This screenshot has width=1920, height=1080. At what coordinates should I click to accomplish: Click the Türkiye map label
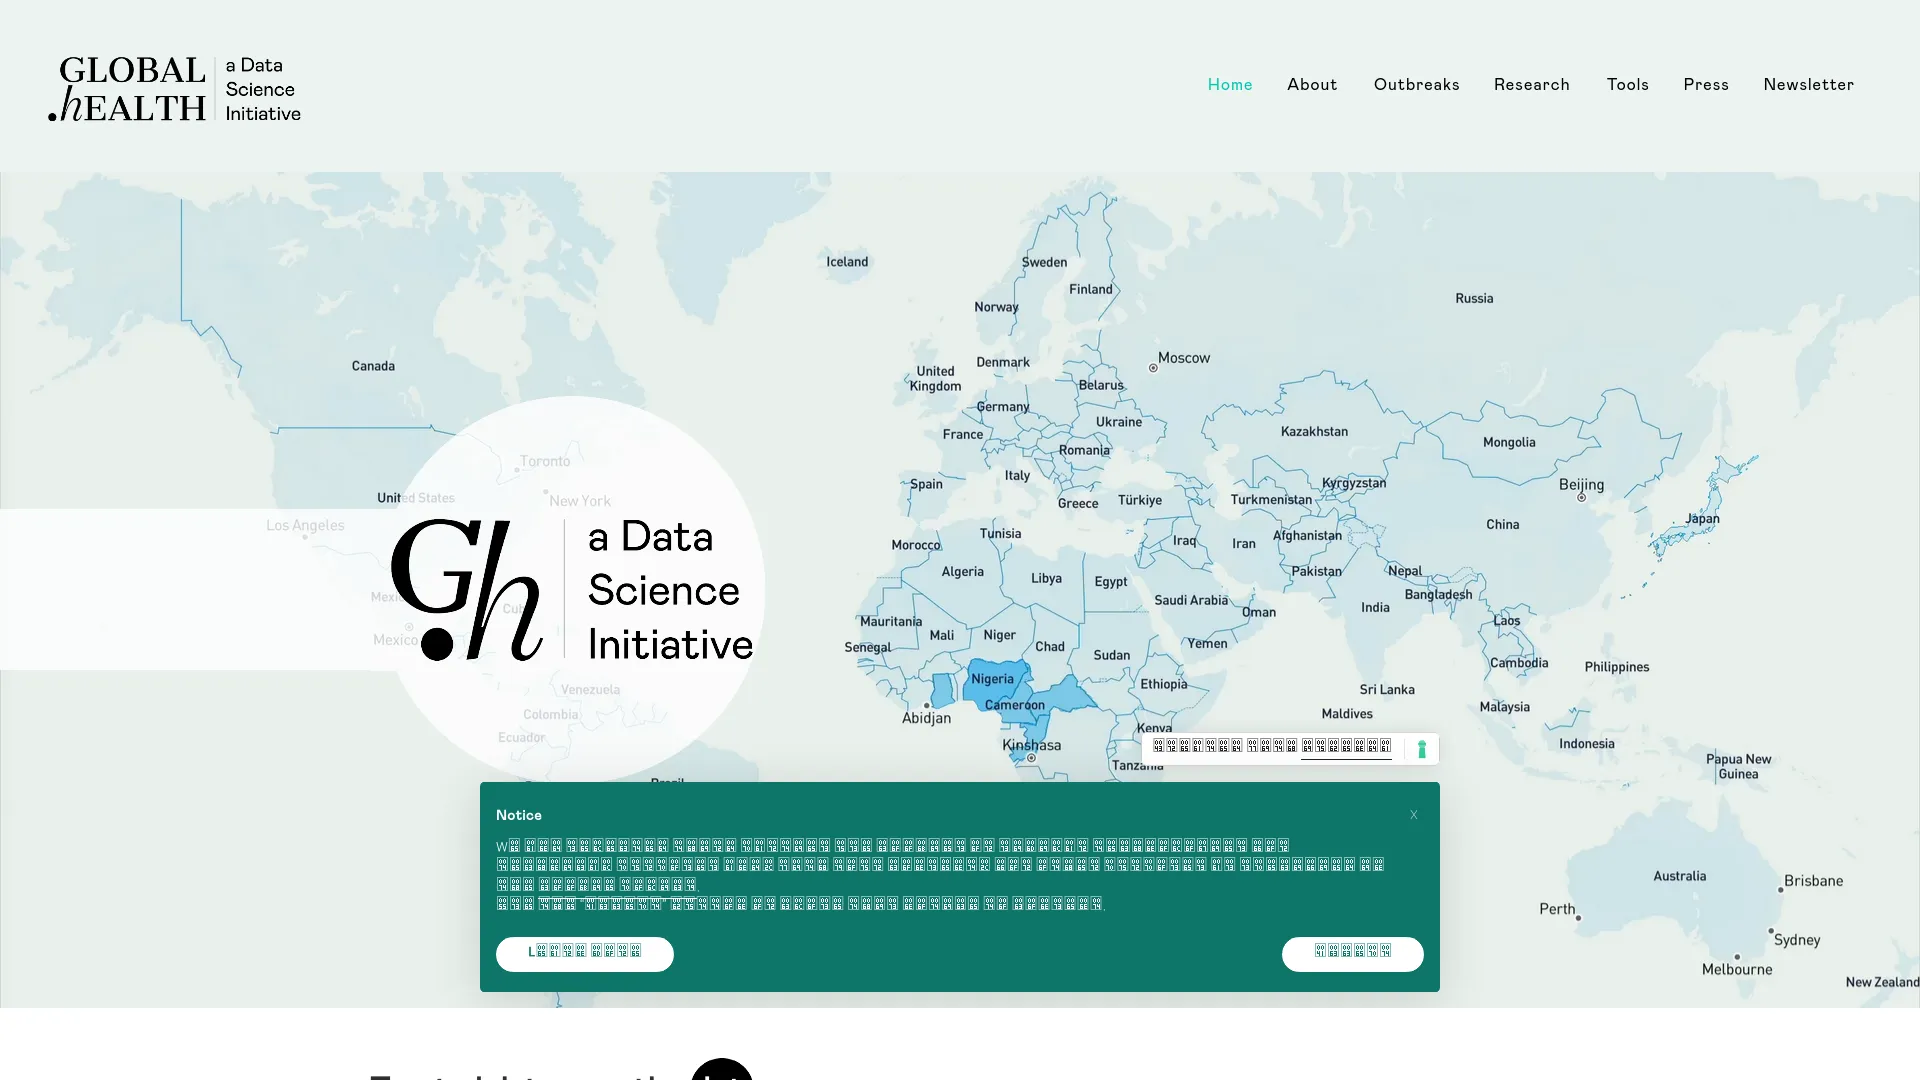(1140, 500)
